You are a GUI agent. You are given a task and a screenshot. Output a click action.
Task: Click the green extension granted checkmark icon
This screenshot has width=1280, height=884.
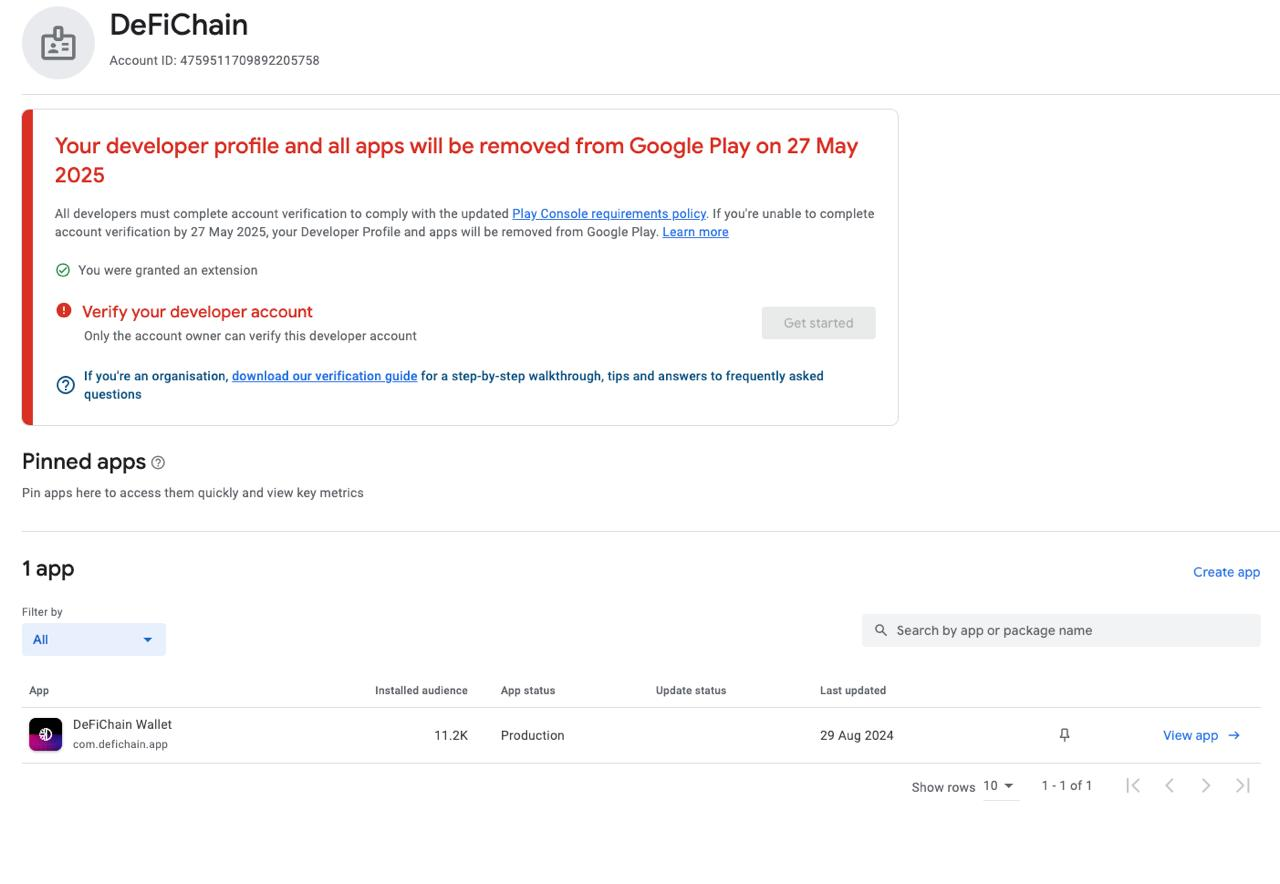pyautogui.click(x=63, y=270)
